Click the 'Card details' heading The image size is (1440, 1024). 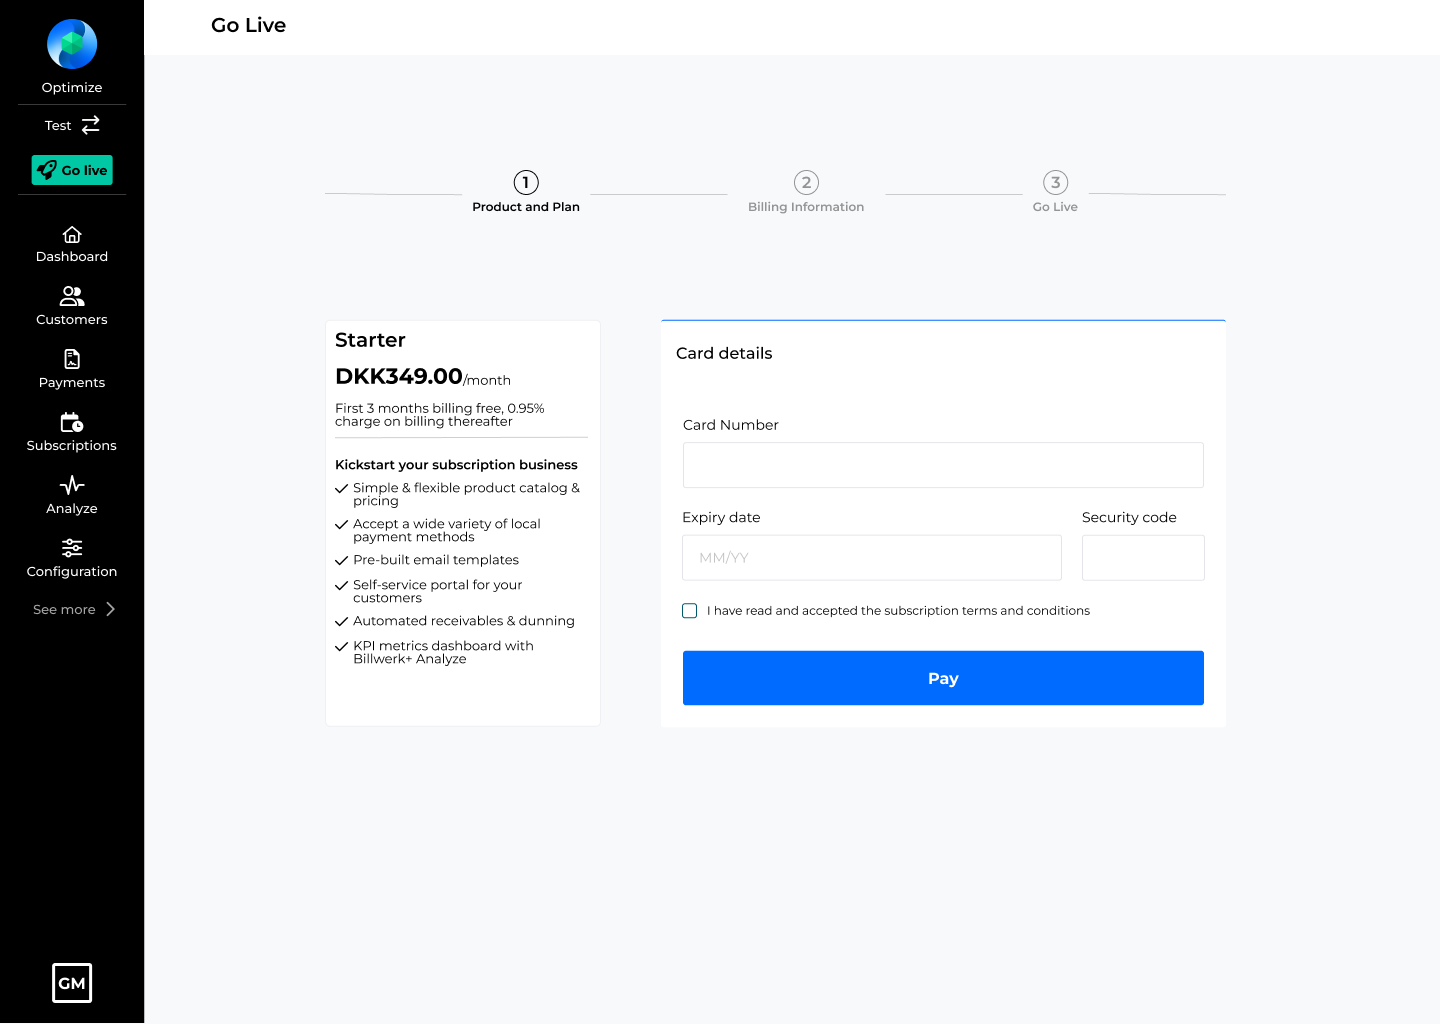[724, 353]
